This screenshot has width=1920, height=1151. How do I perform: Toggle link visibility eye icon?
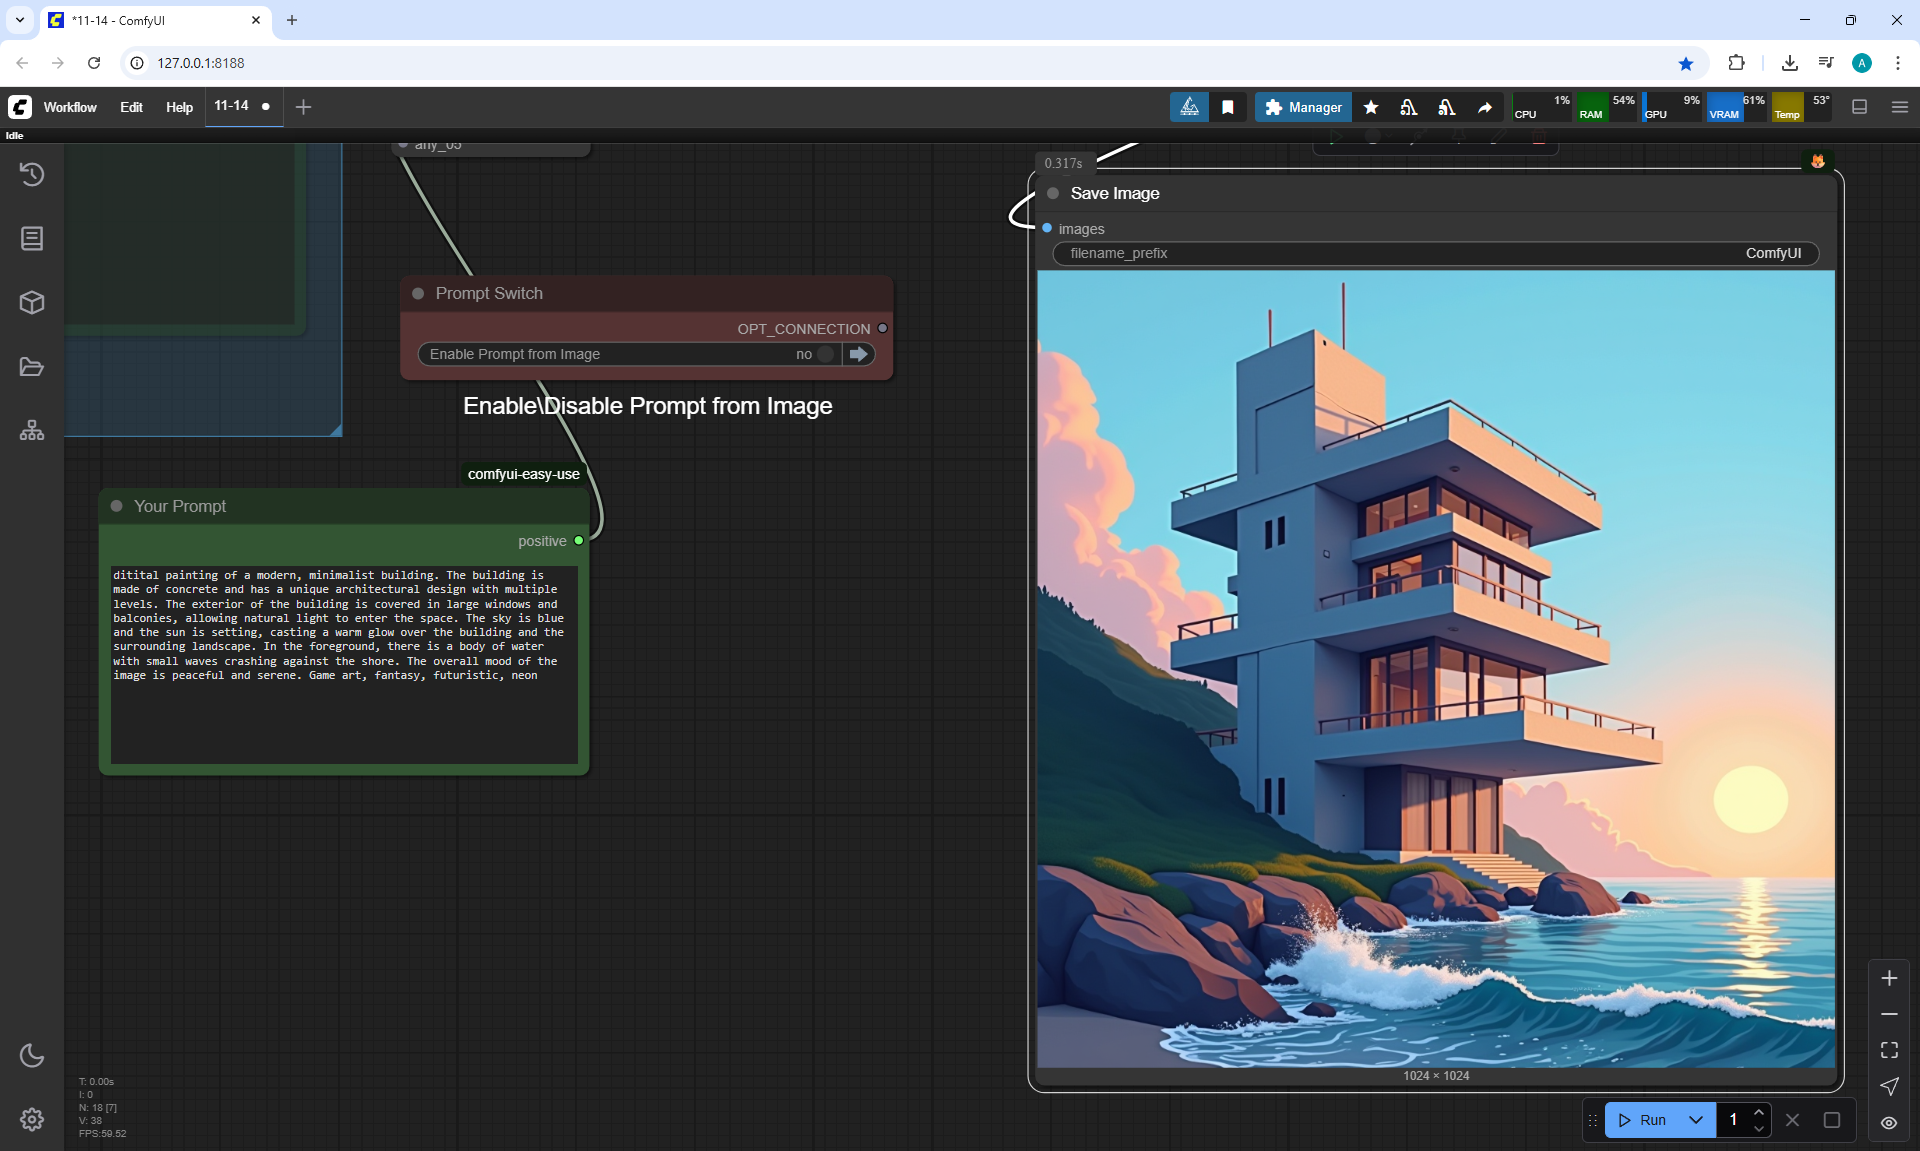coord(1889,1122)
